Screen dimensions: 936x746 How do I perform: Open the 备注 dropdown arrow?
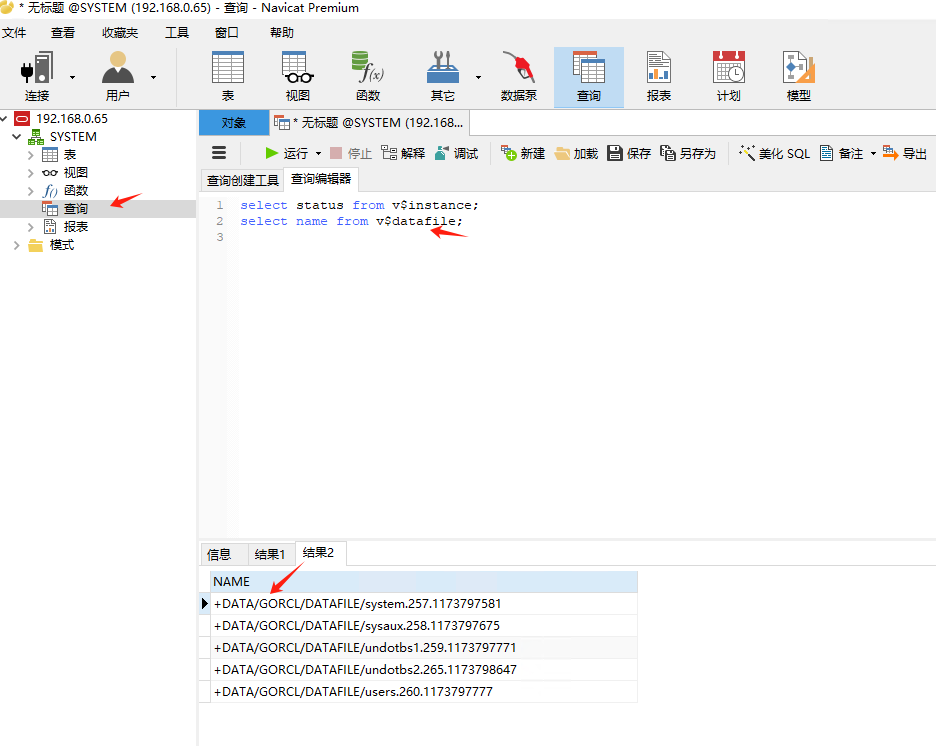[873, 153]
